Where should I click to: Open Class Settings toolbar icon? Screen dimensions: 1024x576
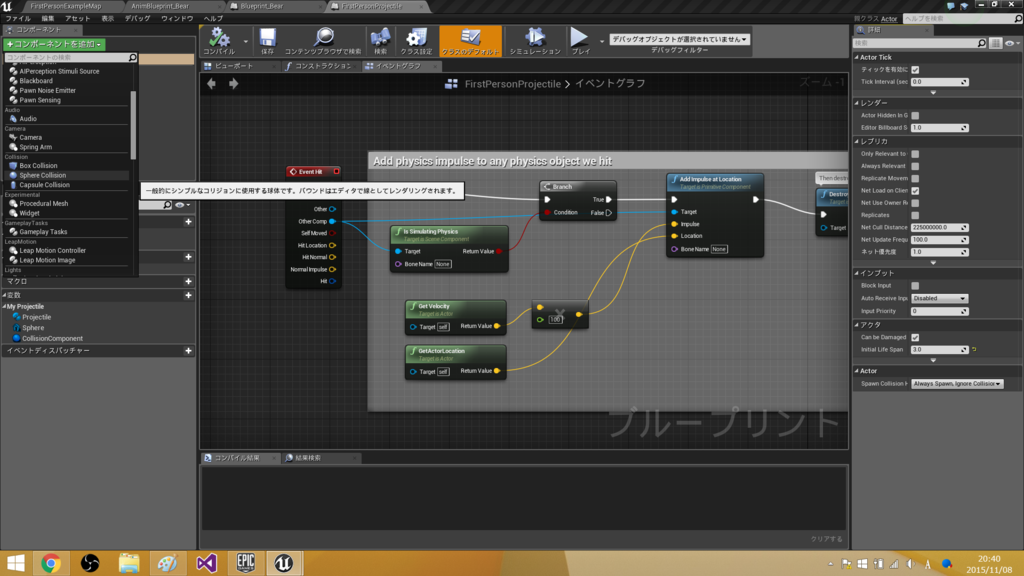click(x=416, y=40)
